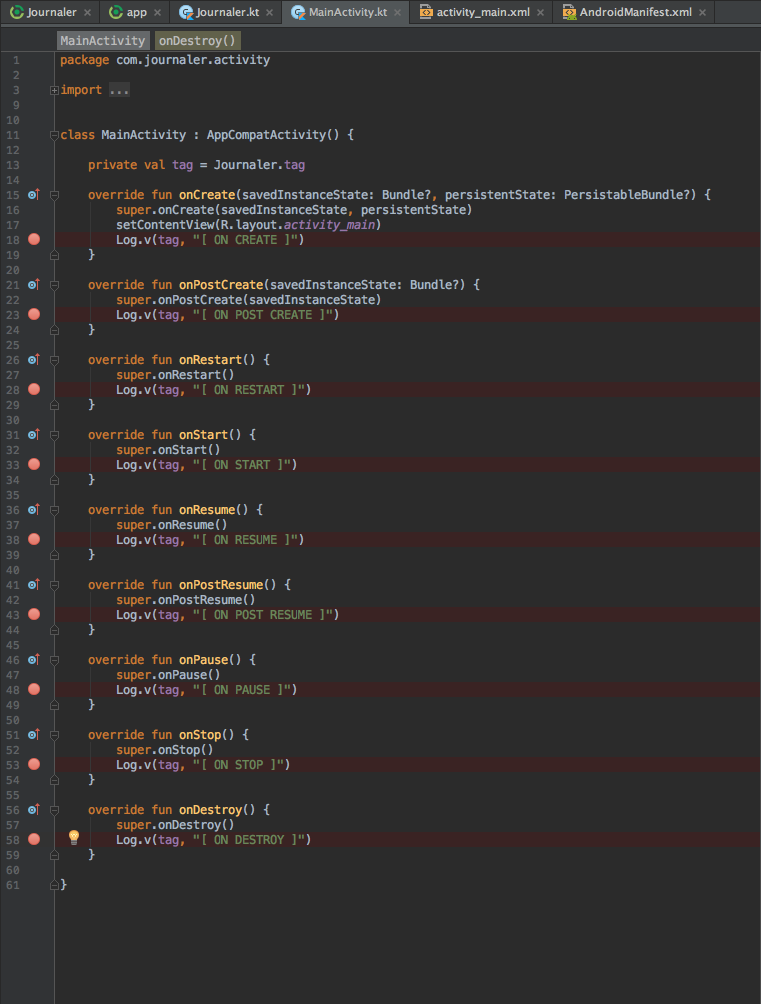Click the override gutter icon for onPause
Viewport: 761px width, 1004px height.
click(x=33, y=660)
